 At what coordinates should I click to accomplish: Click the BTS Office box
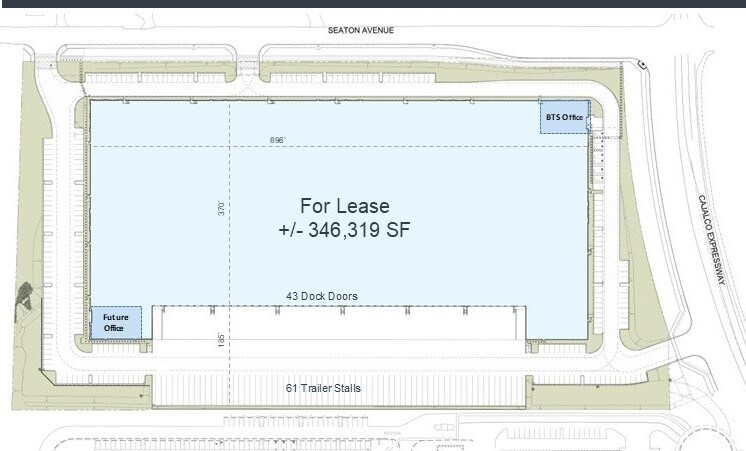tap(562, 117)
